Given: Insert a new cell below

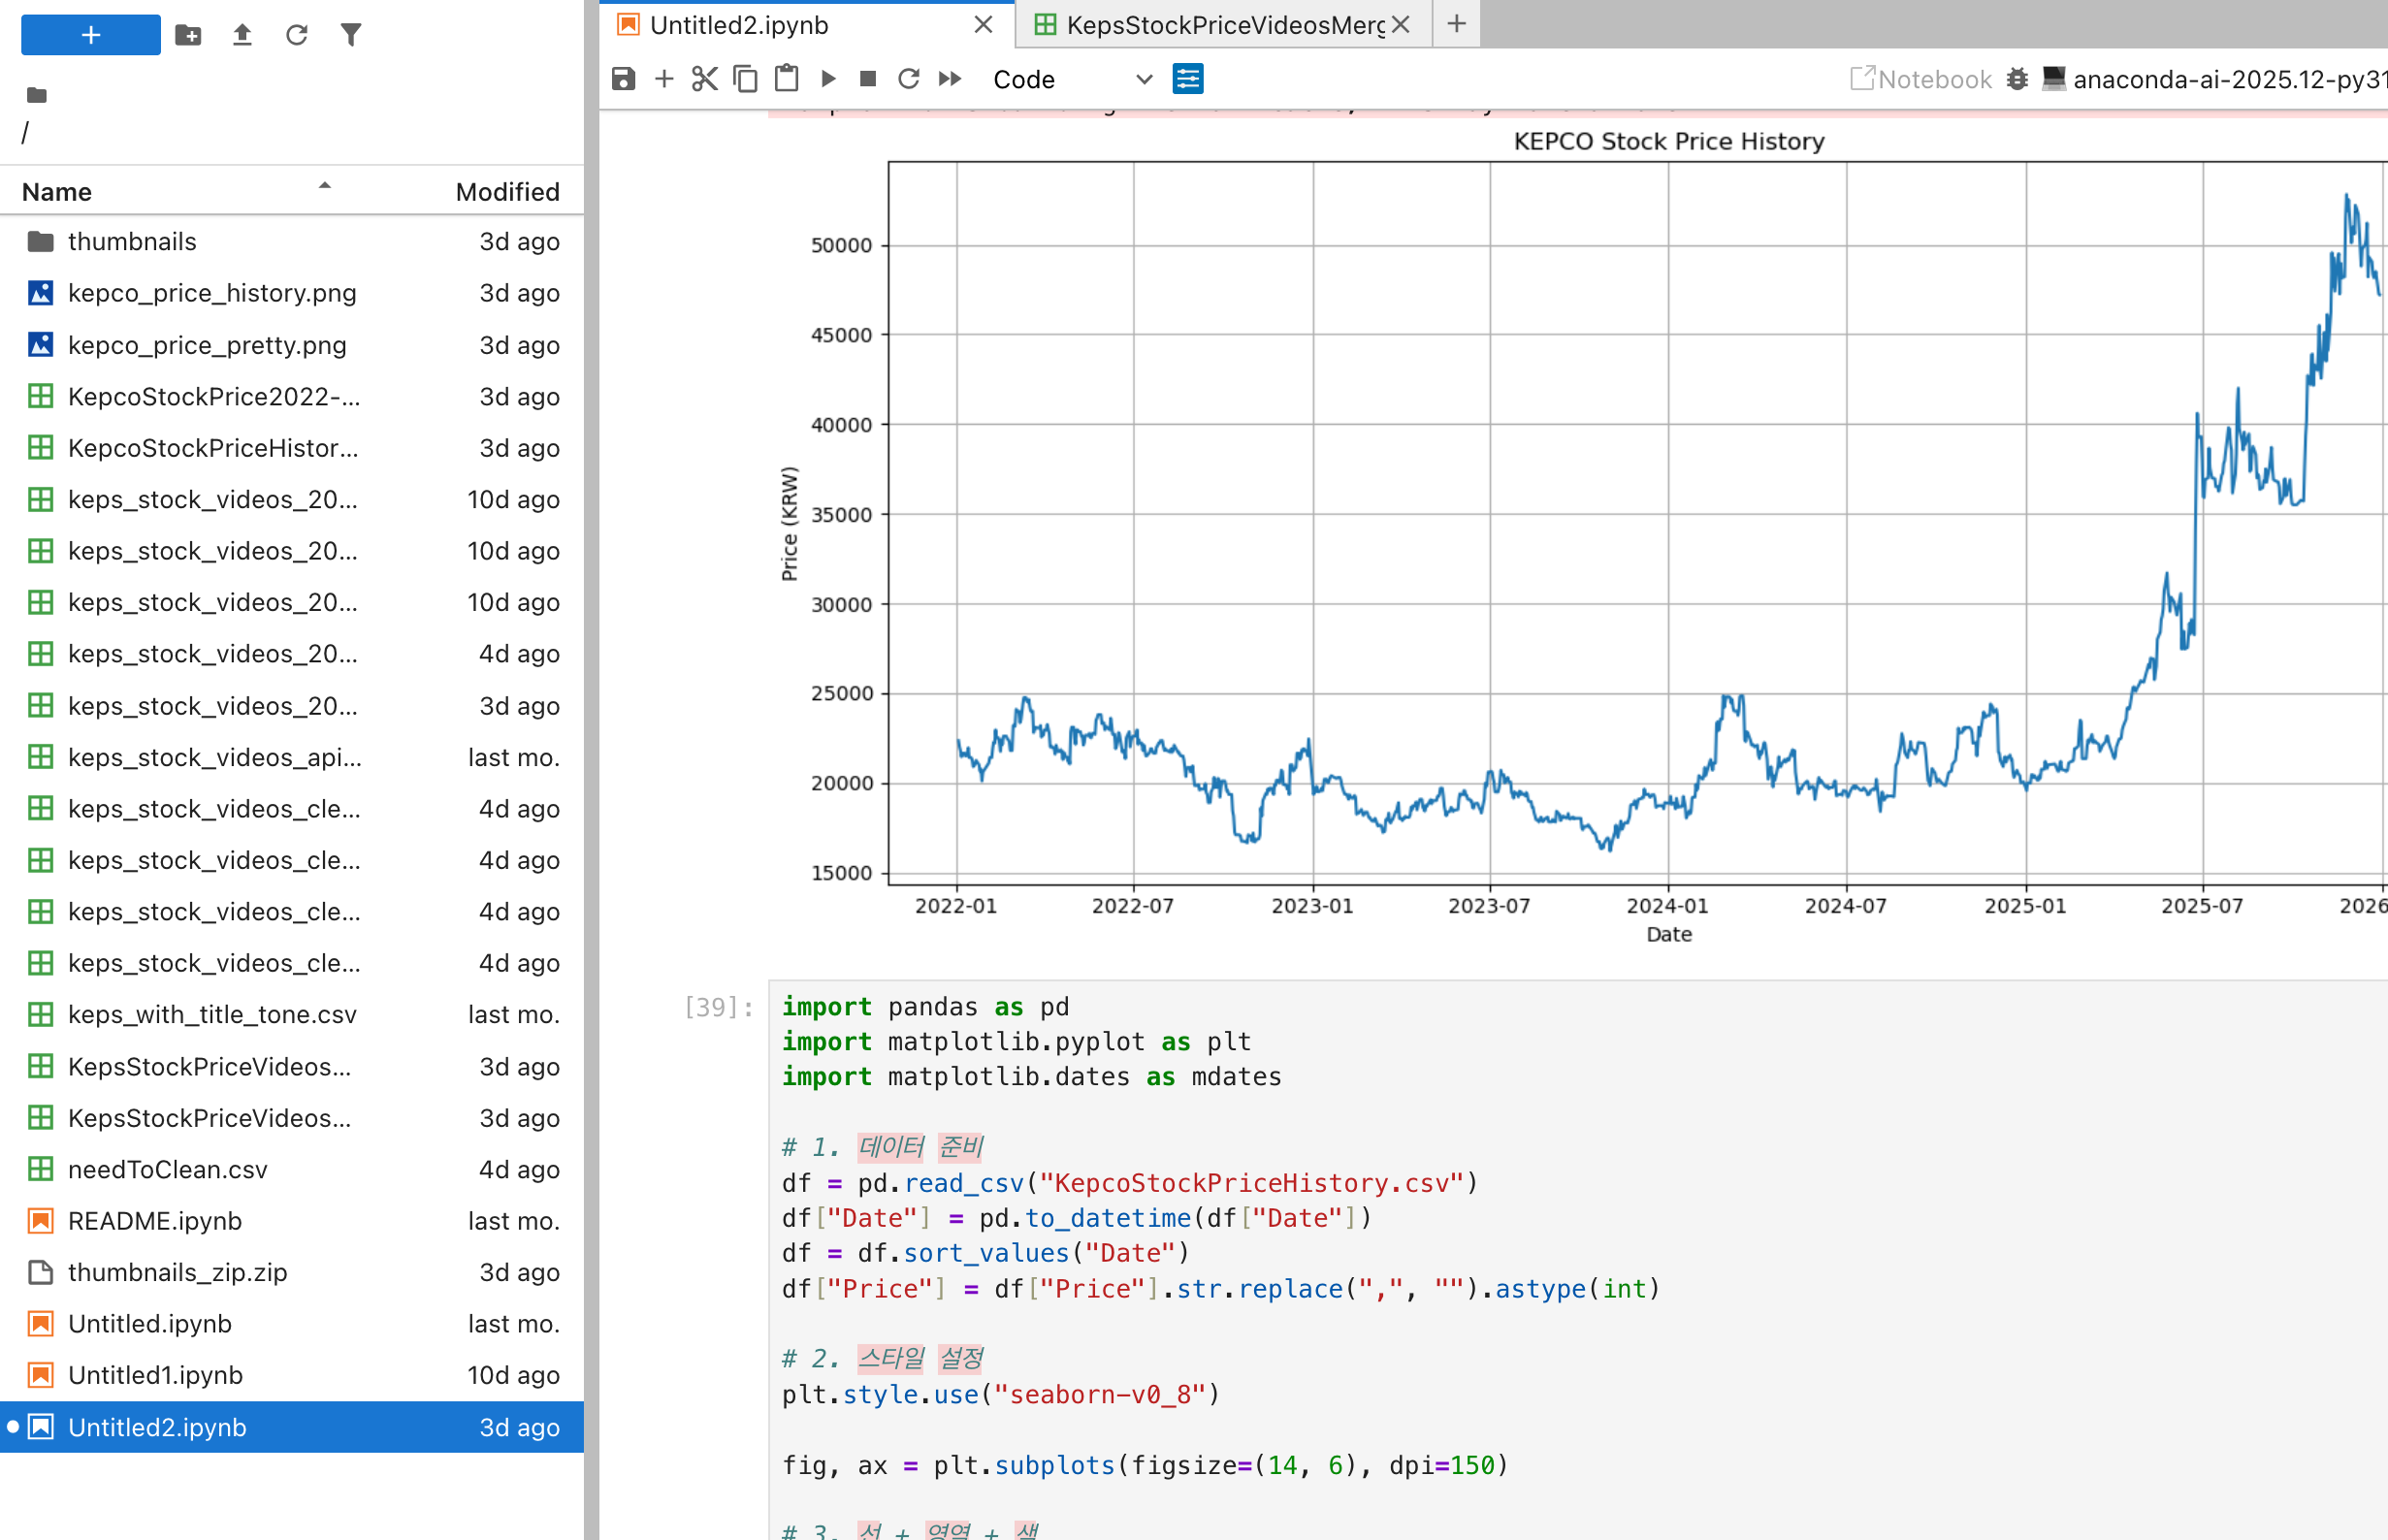Looking at the screenshot, I should 663,78.
